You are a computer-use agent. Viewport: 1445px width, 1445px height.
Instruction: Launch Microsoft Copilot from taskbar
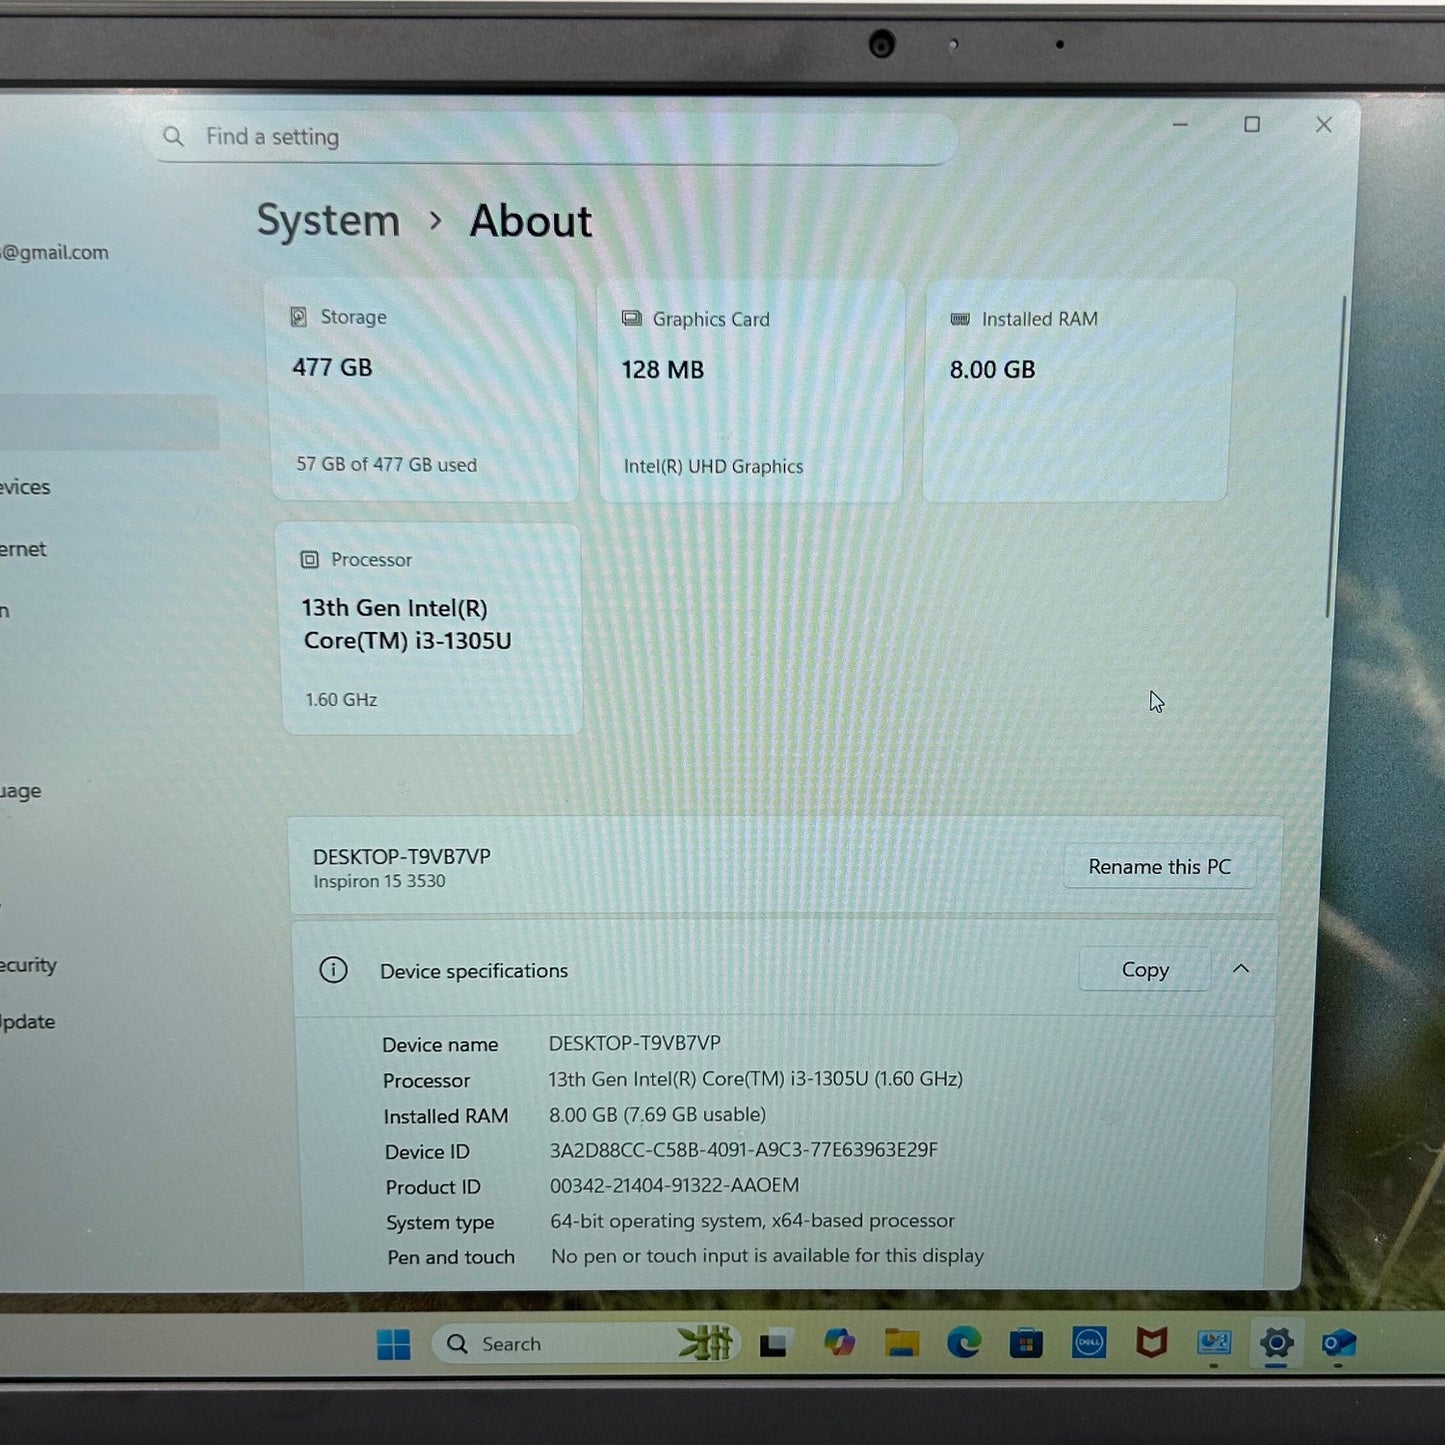pos(839,1343)
